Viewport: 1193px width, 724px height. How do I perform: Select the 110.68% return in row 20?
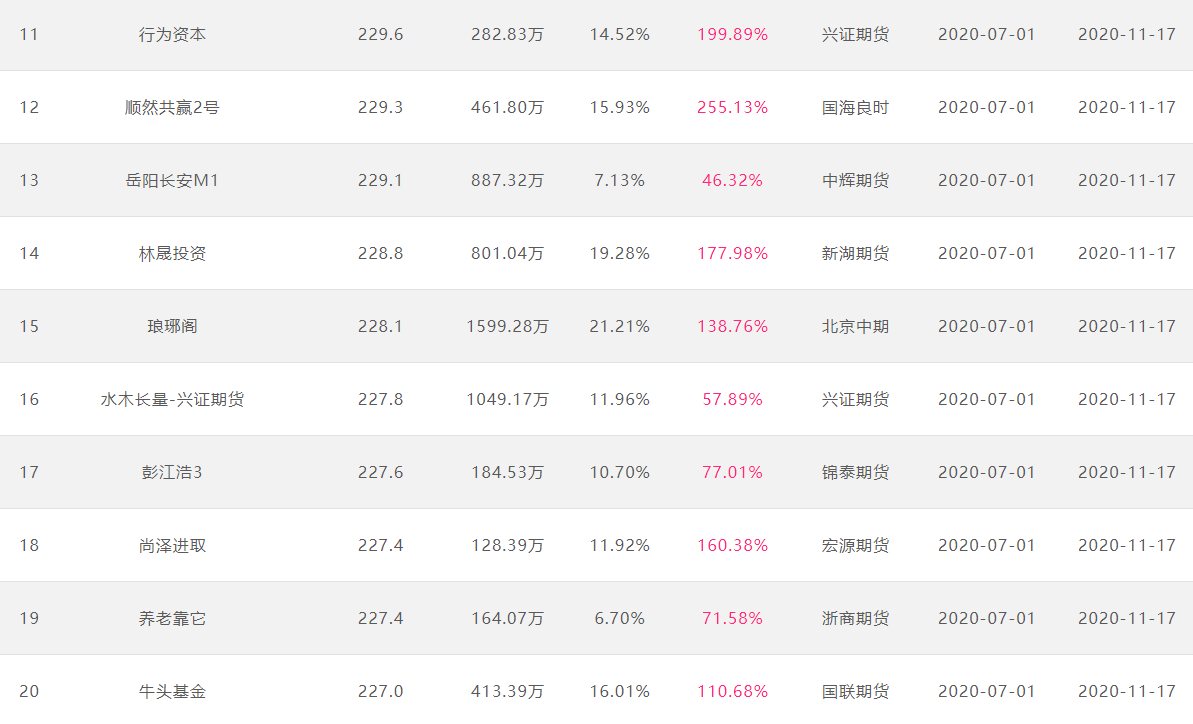[732, 692]
